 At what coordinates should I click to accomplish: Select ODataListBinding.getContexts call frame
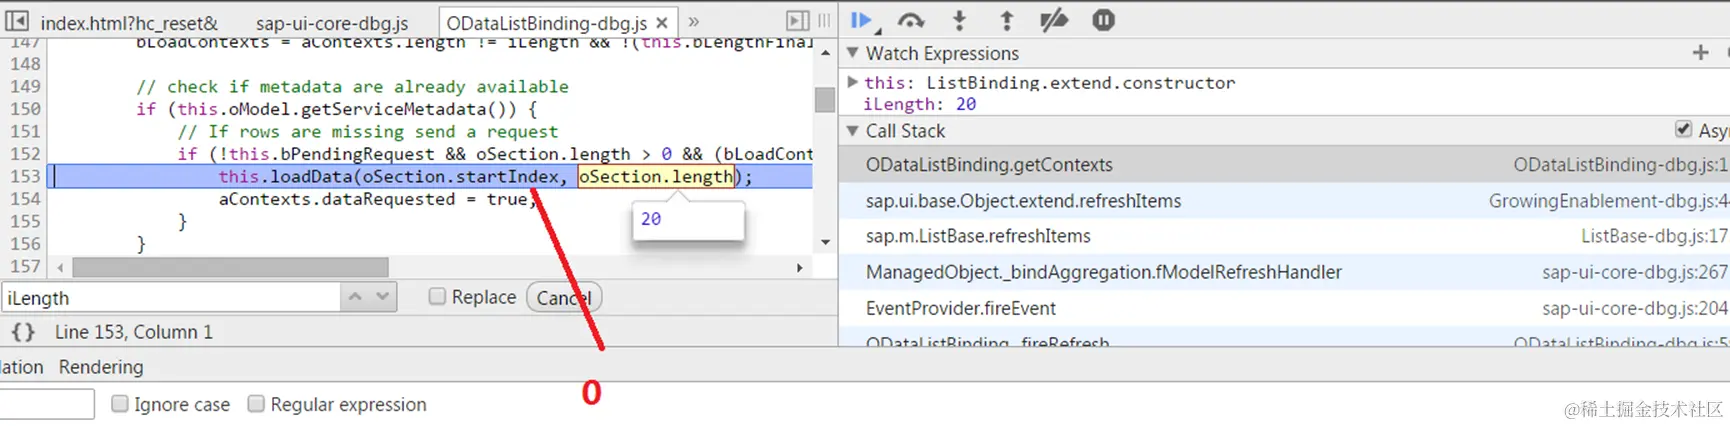(1284, 165)
